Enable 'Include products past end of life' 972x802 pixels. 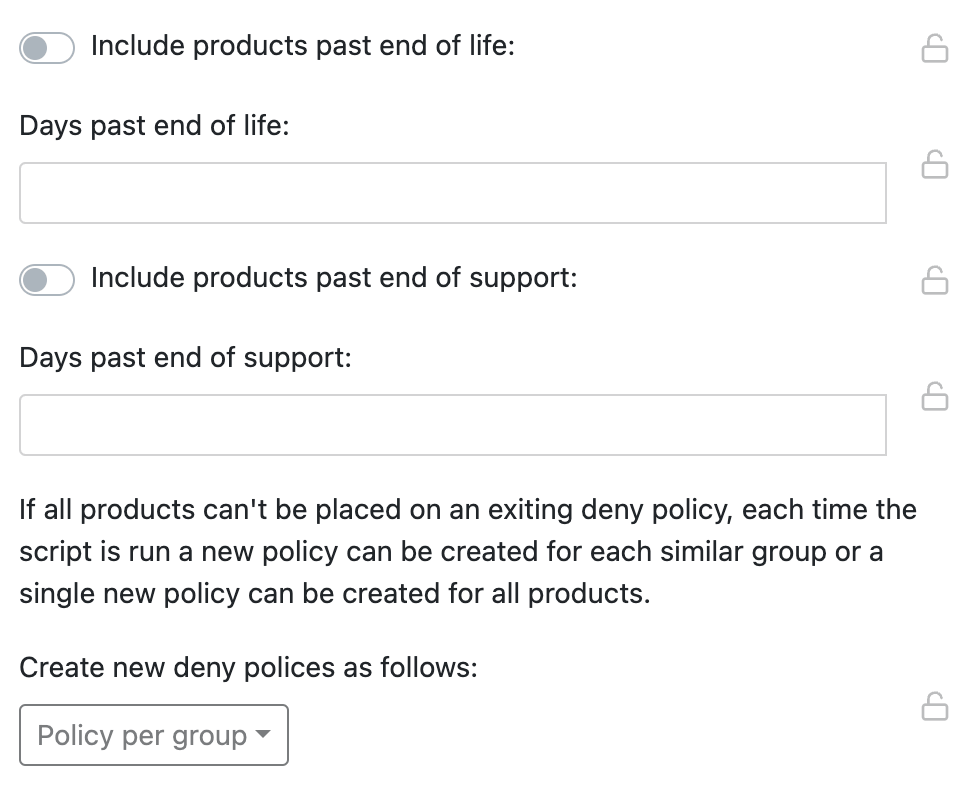(x=46, y=46)
